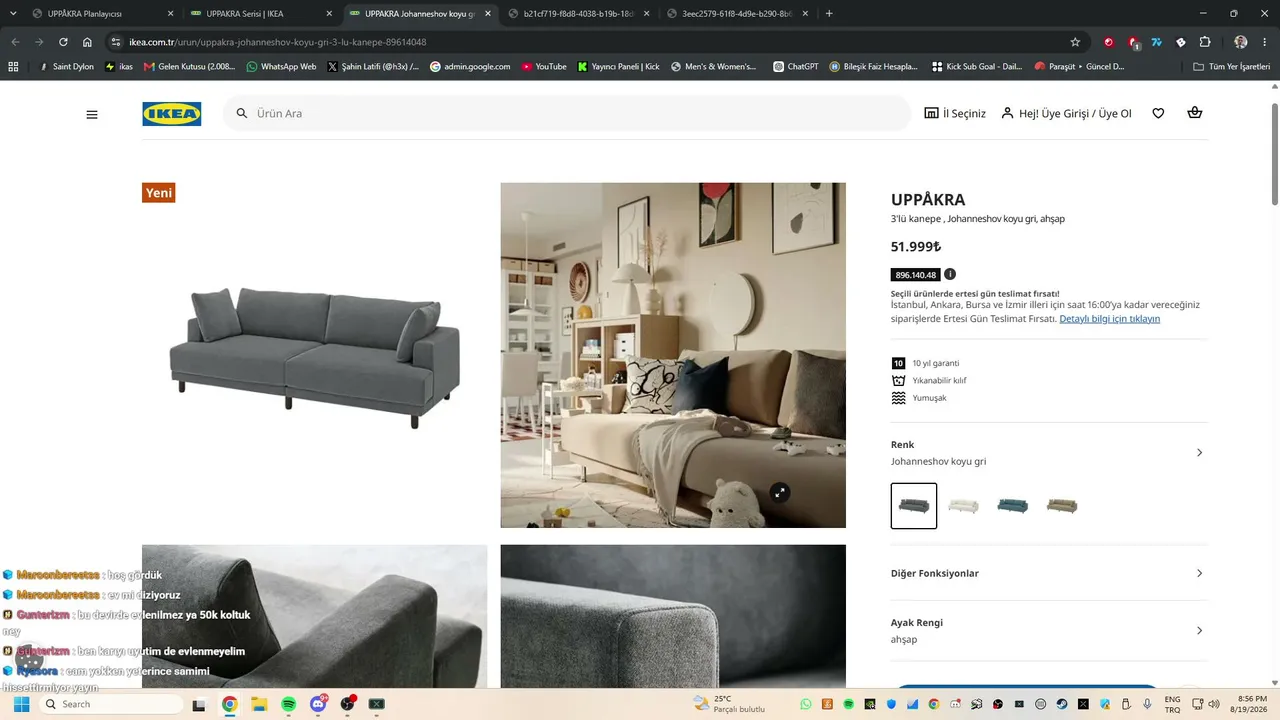Viewport: 1280px width, 720px height.
Task: Open Chrome's three-dot menu
Action: [1265, 42]
